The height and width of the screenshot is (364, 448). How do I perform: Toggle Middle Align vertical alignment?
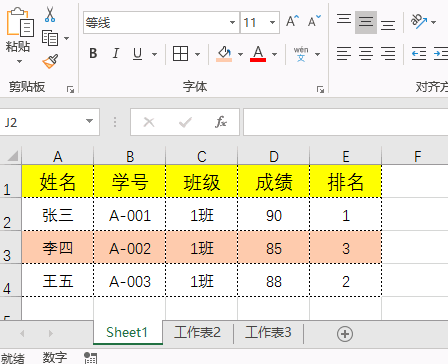click(x=366, y=22)
